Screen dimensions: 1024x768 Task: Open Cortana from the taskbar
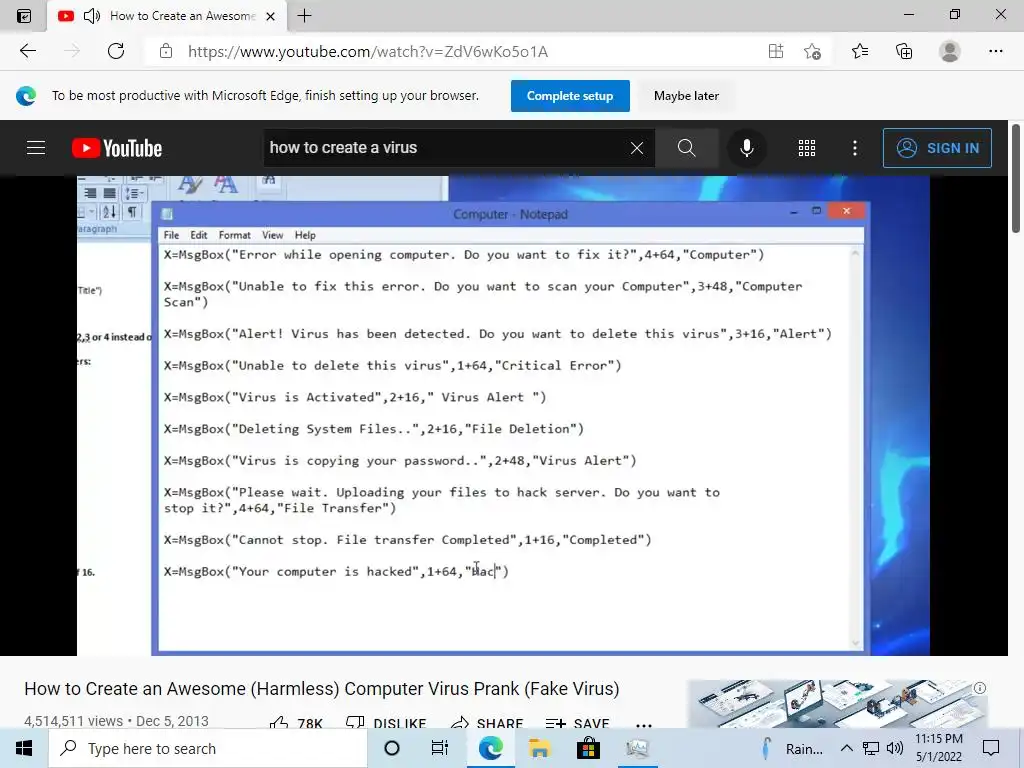click(x=392, y=748)
